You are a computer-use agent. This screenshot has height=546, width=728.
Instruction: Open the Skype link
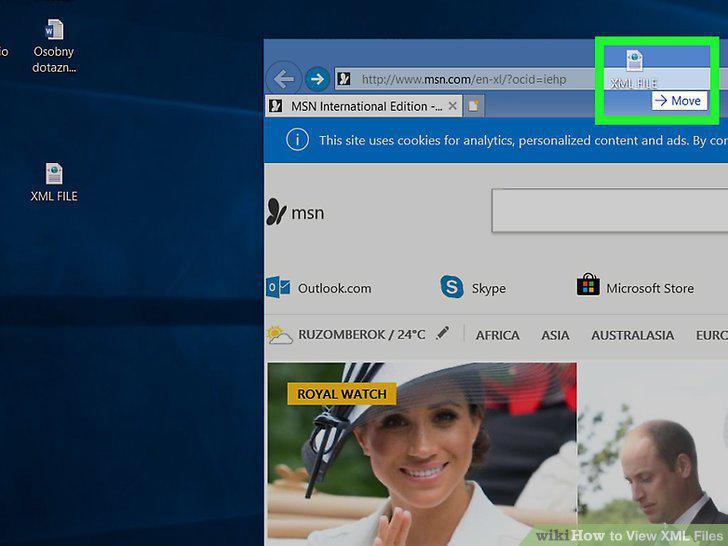[488, 288]
